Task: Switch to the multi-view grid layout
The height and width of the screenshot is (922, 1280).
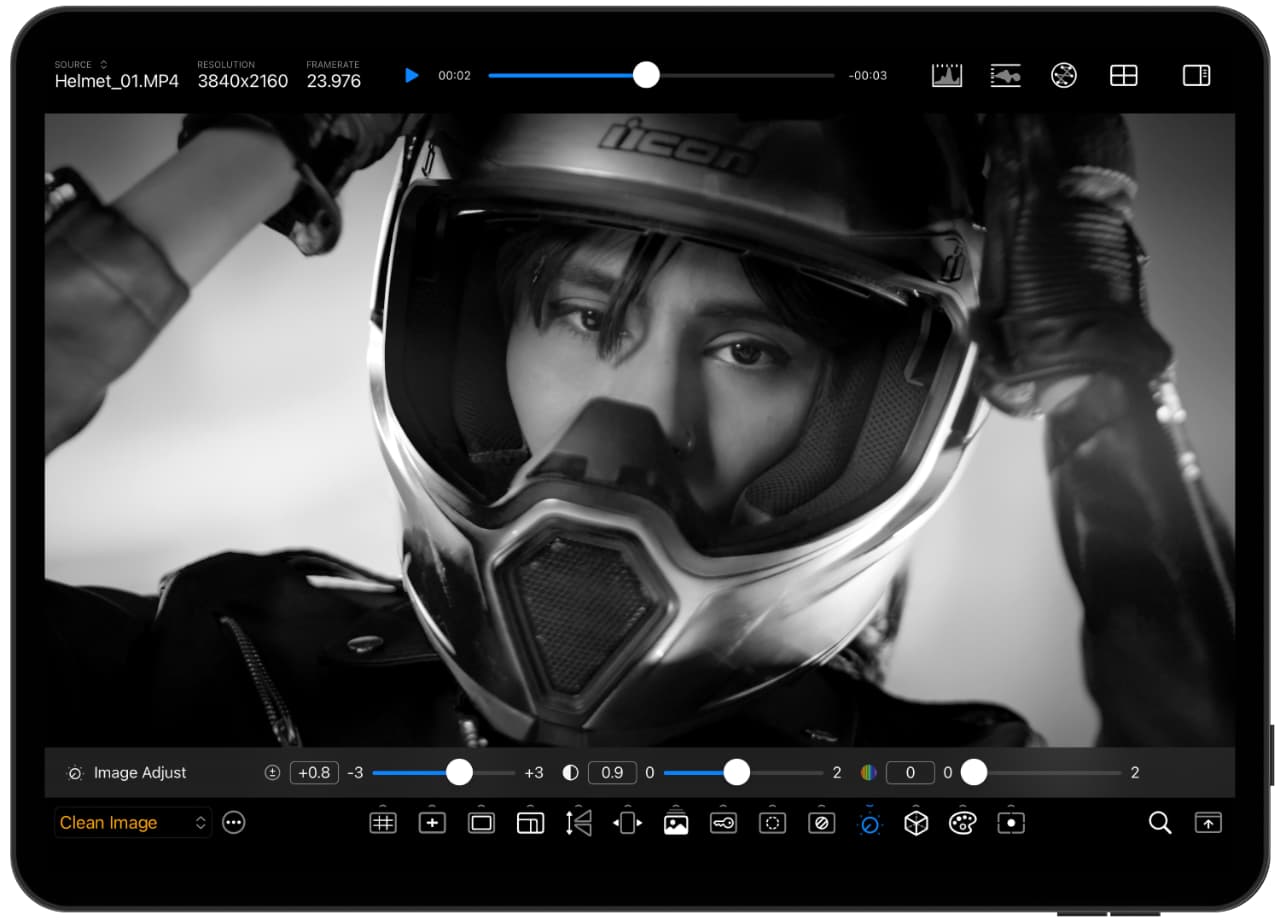Action: coord(1124,75)
